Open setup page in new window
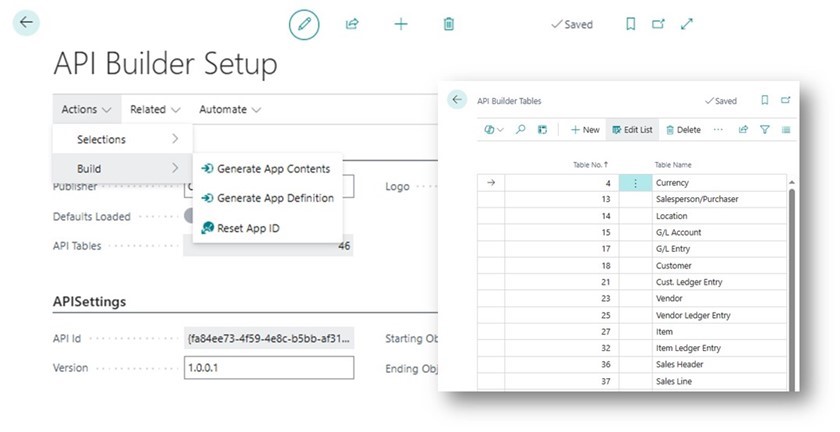The image size is (840, 432). (x=658, y=24)
